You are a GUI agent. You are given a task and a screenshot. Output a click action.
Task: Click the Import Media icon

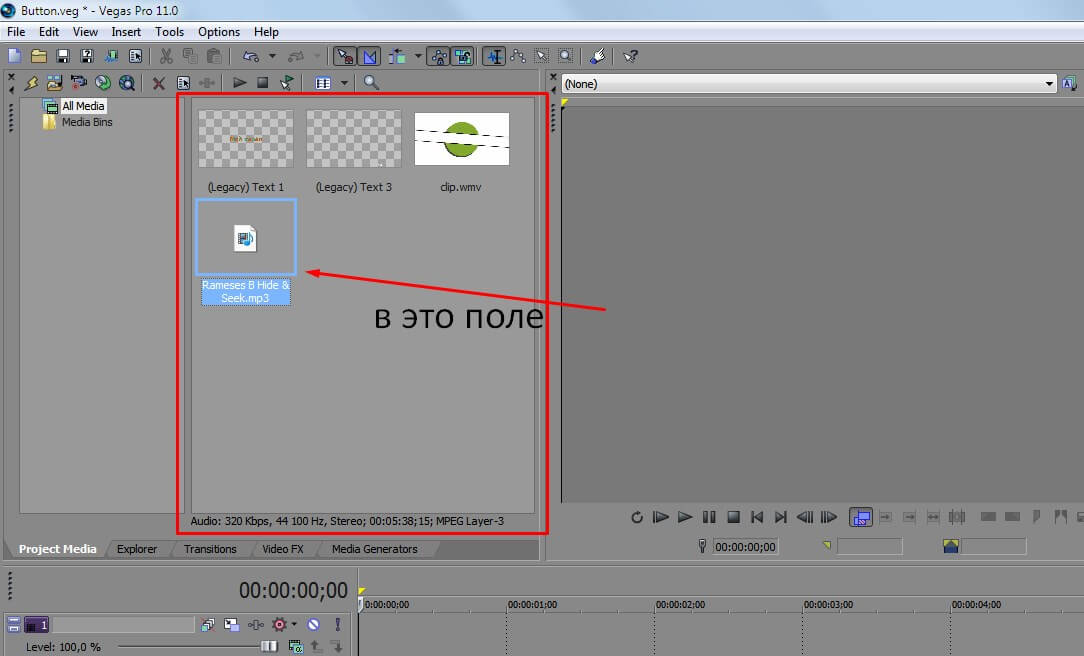pyautogui.click(x=55, y=83)
